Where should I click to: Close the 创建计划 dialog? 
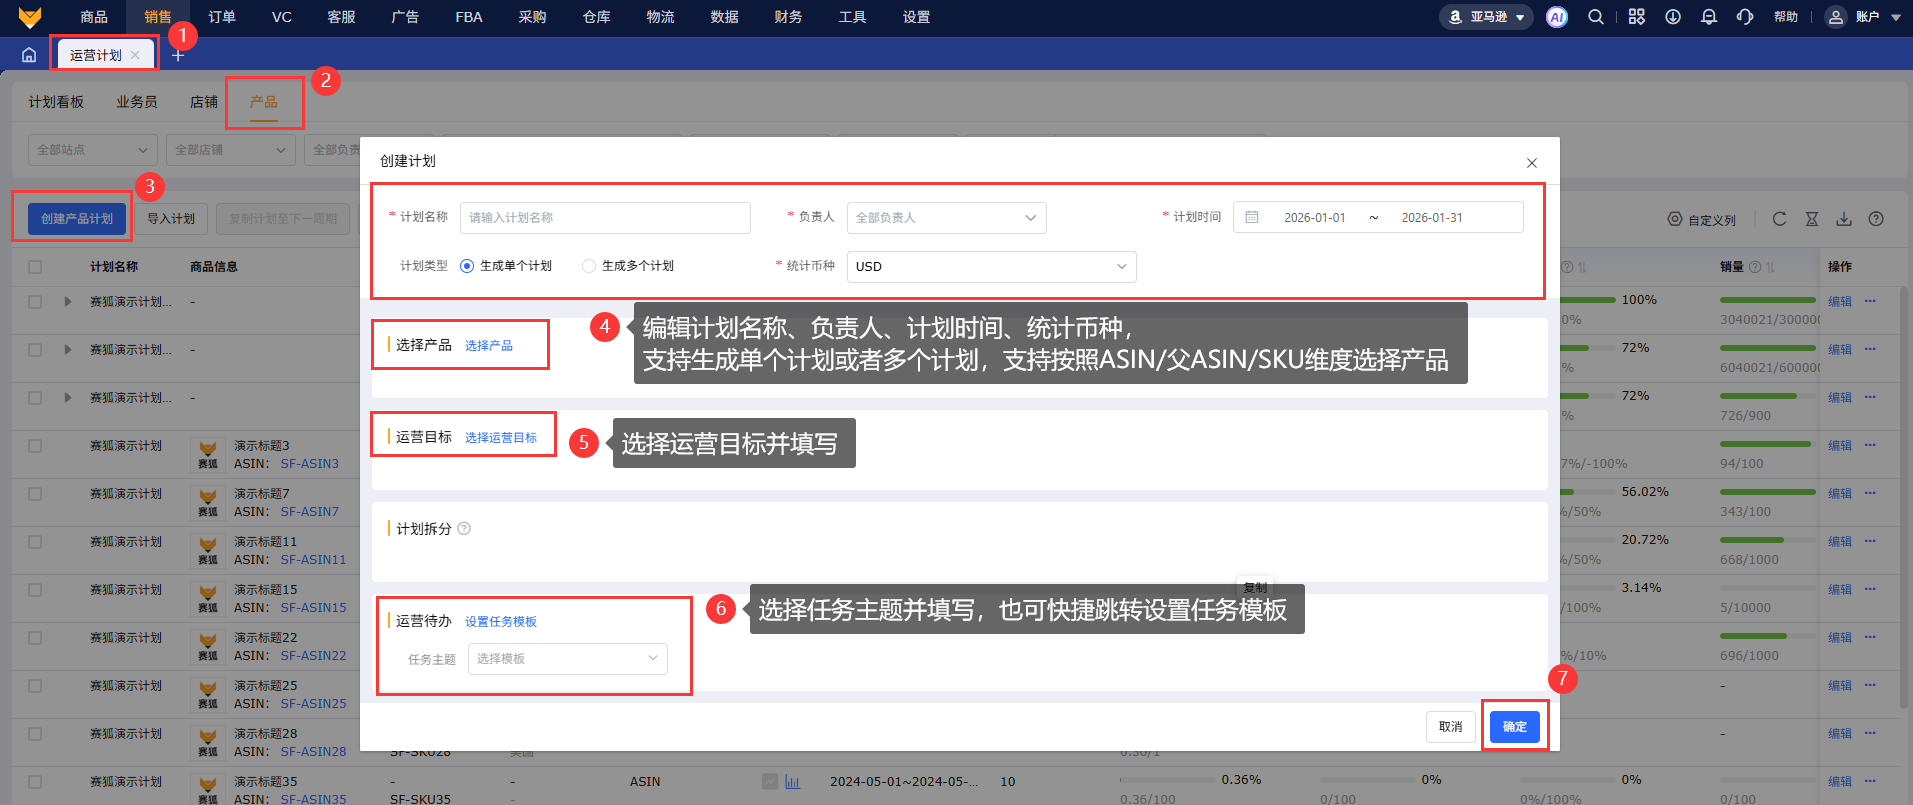click(x=1531, y=163)
